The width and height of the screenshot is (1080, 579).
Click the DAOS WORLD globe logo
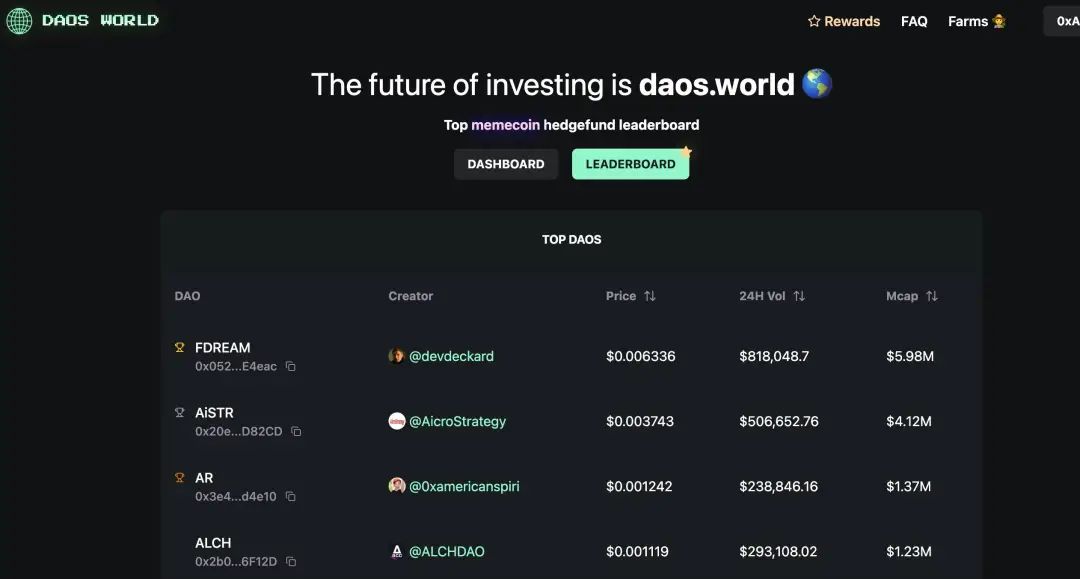19,21
